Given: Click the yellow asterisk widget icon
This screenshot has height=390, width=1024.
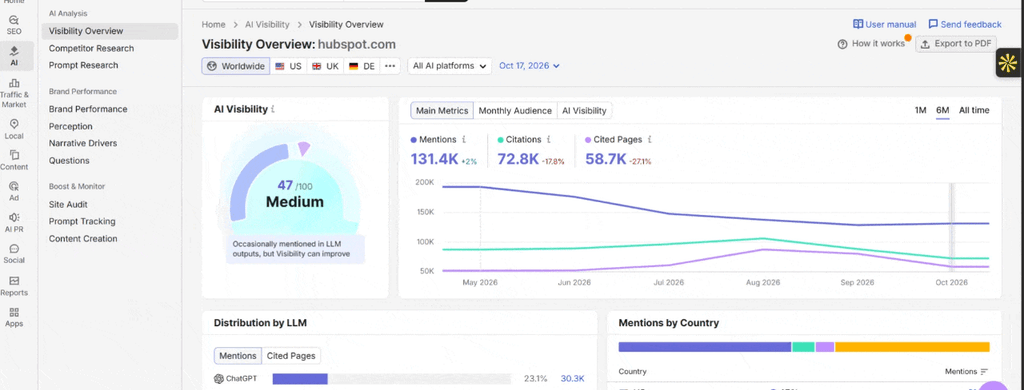Looking at the screenshot, I should (1008, 63).
